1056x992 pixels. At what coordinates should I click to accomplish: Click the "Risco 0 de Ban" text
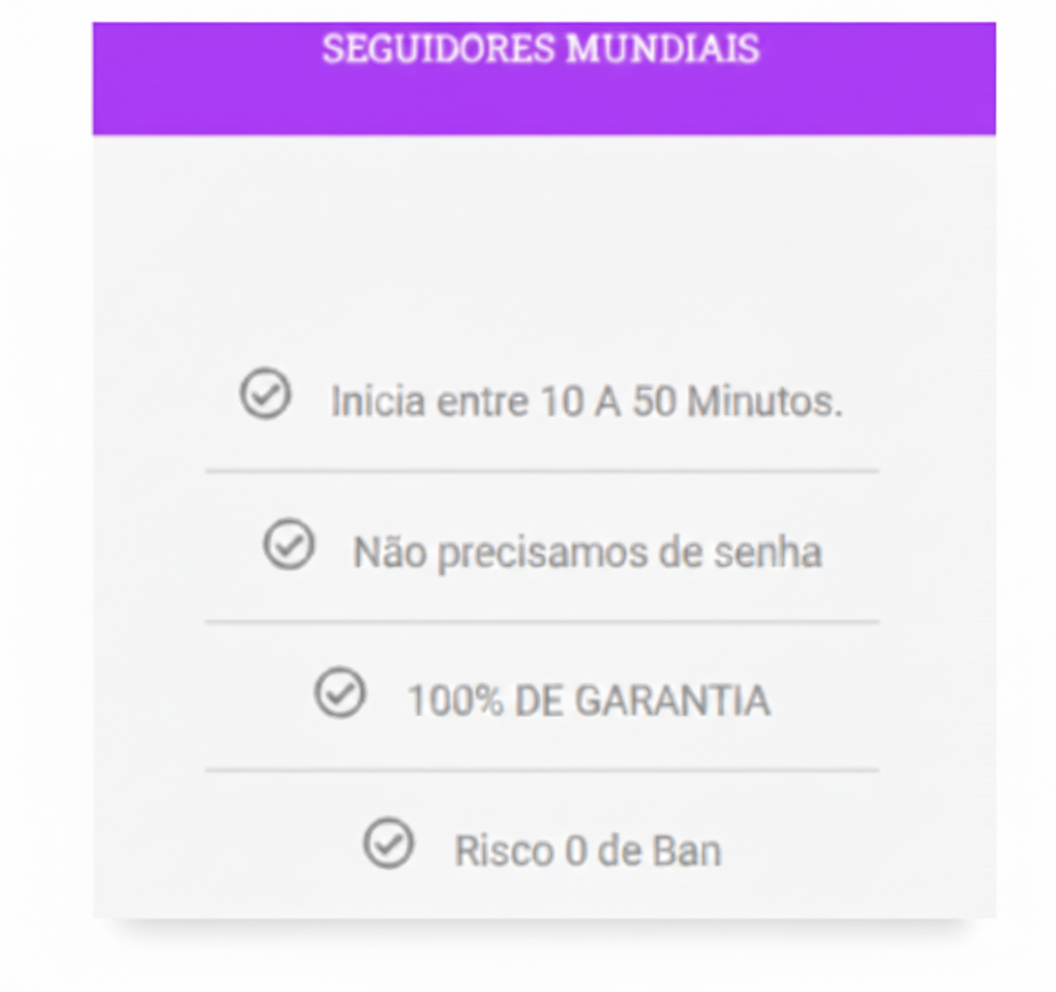[x=588, y=851]
